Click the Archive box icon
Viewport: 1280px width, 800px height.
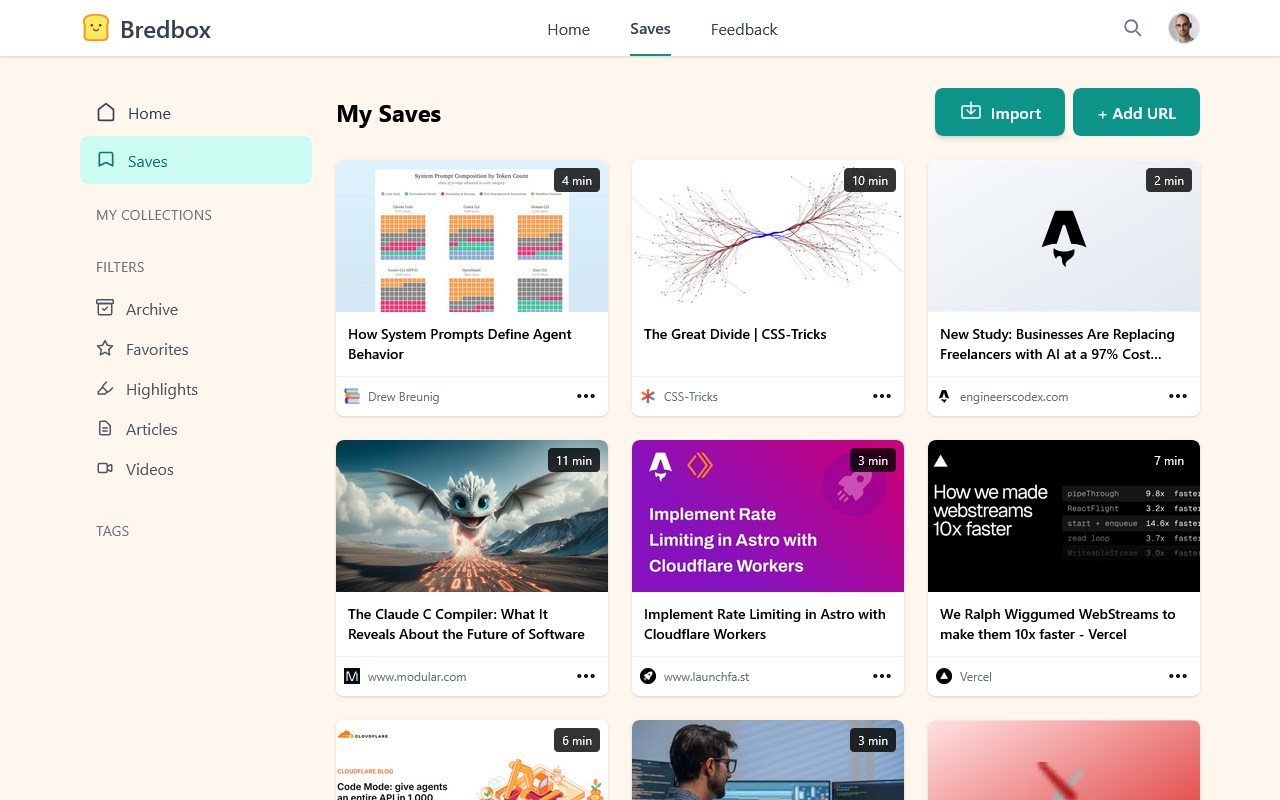[x=105, y=308]
